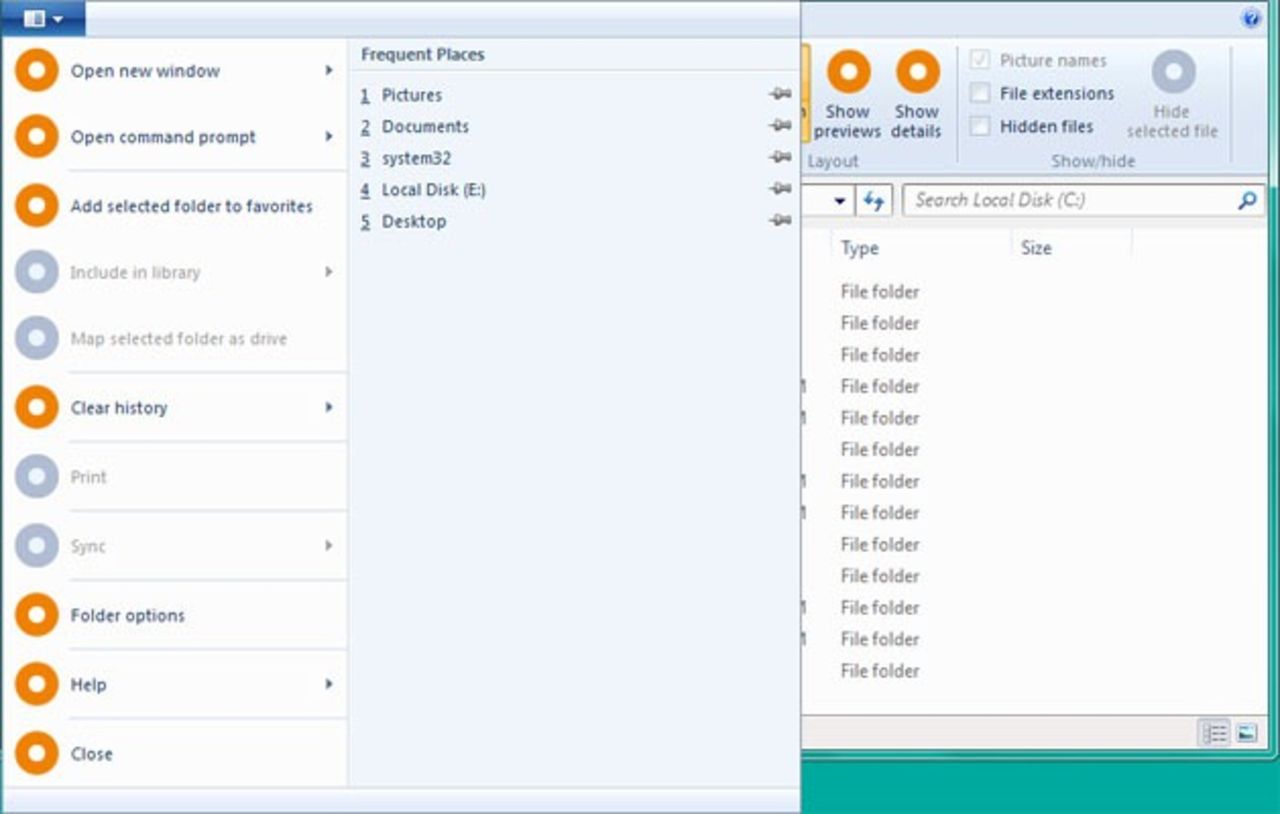Viewport: 1280px width, 814px height.
Task: Click the pin icon next to Desktop
Action: pos(779,221)
